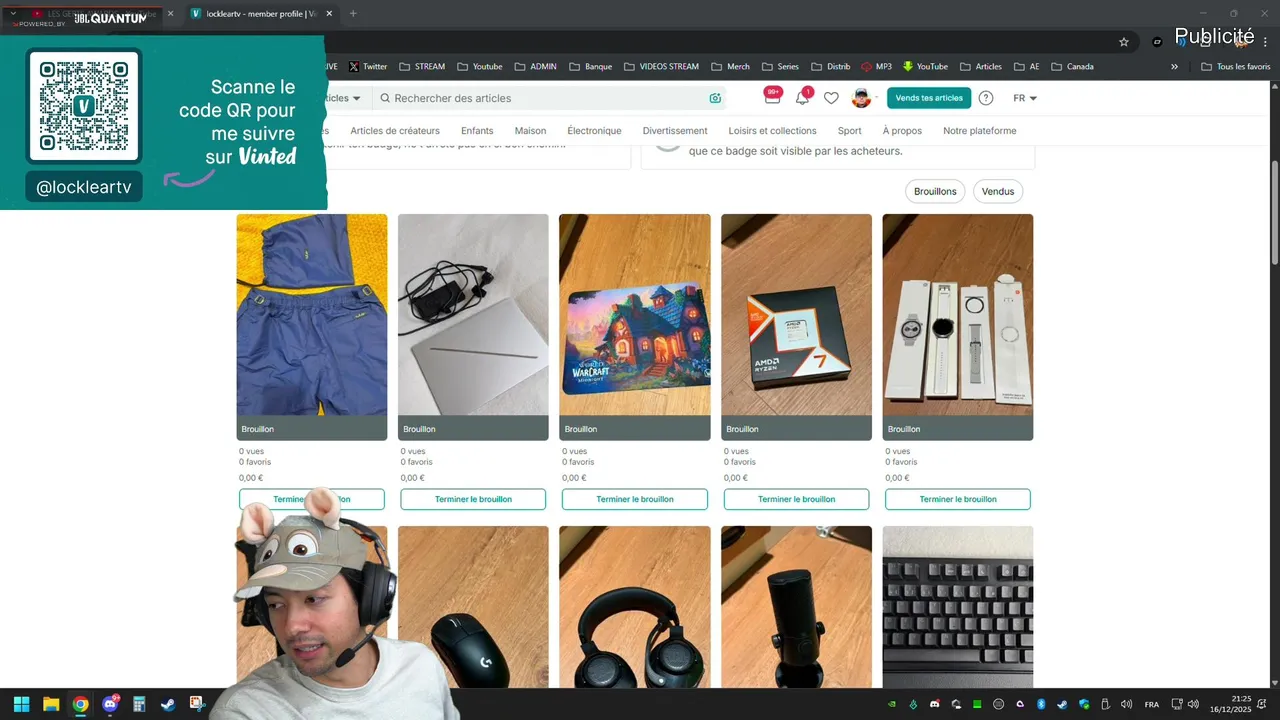Open the Enfants category

477,131
